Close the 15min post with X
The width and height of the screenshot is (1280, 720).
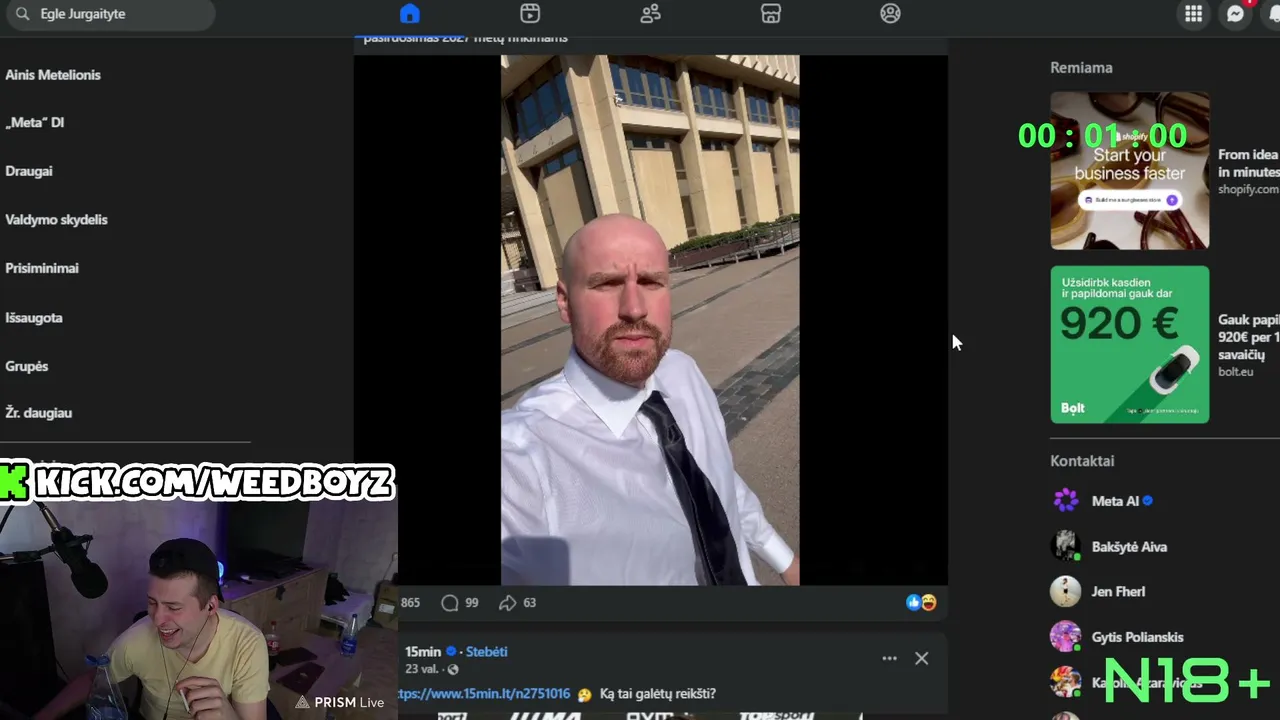[921, 658]
